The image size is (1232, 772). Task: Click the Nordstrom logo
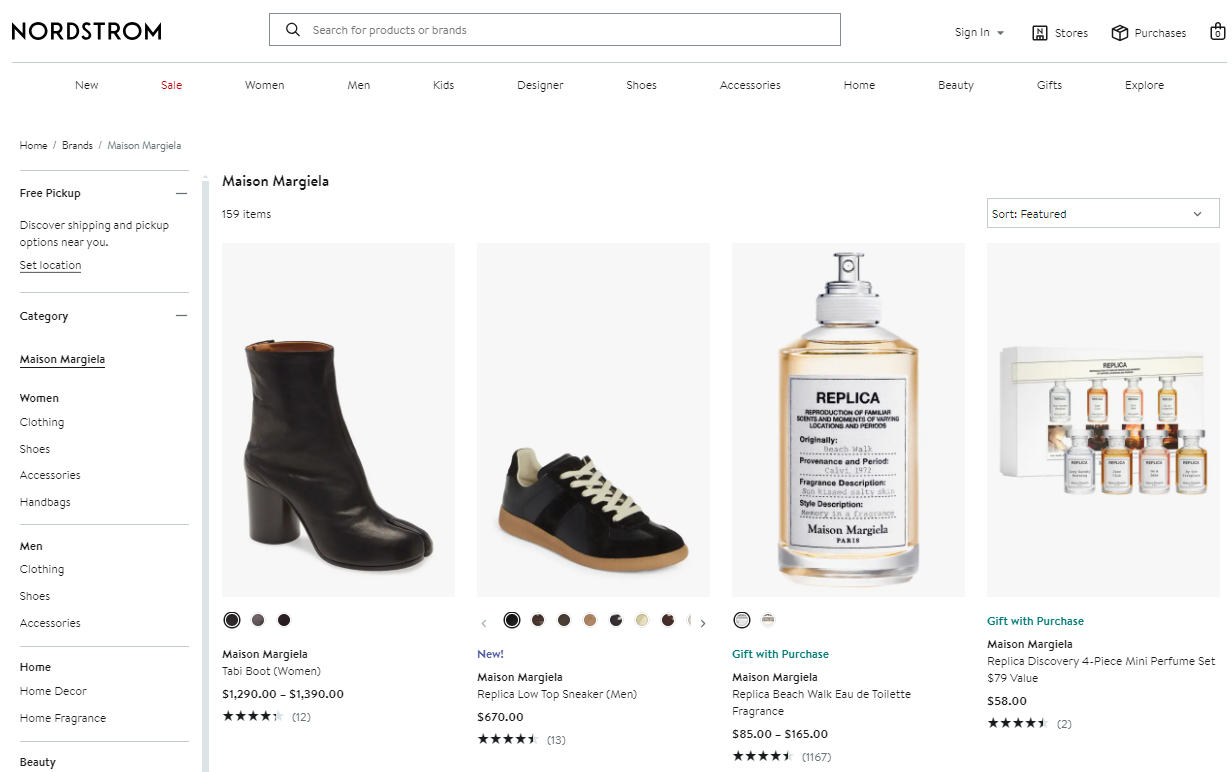pyautogui.click(x=86, y=32)
